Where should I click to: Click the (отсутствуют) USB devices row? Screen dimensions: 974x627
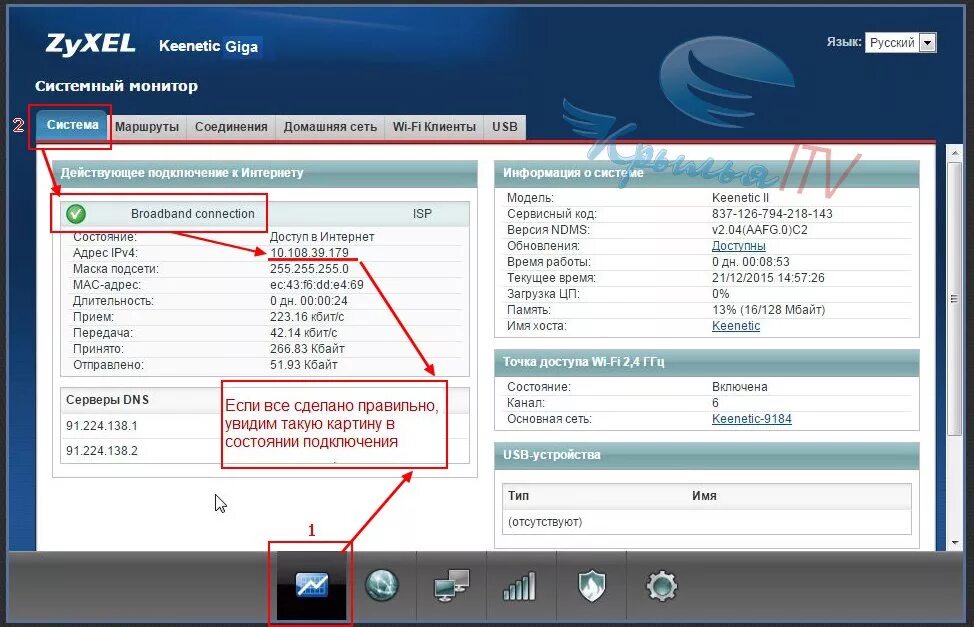click(x=706, y=522)
